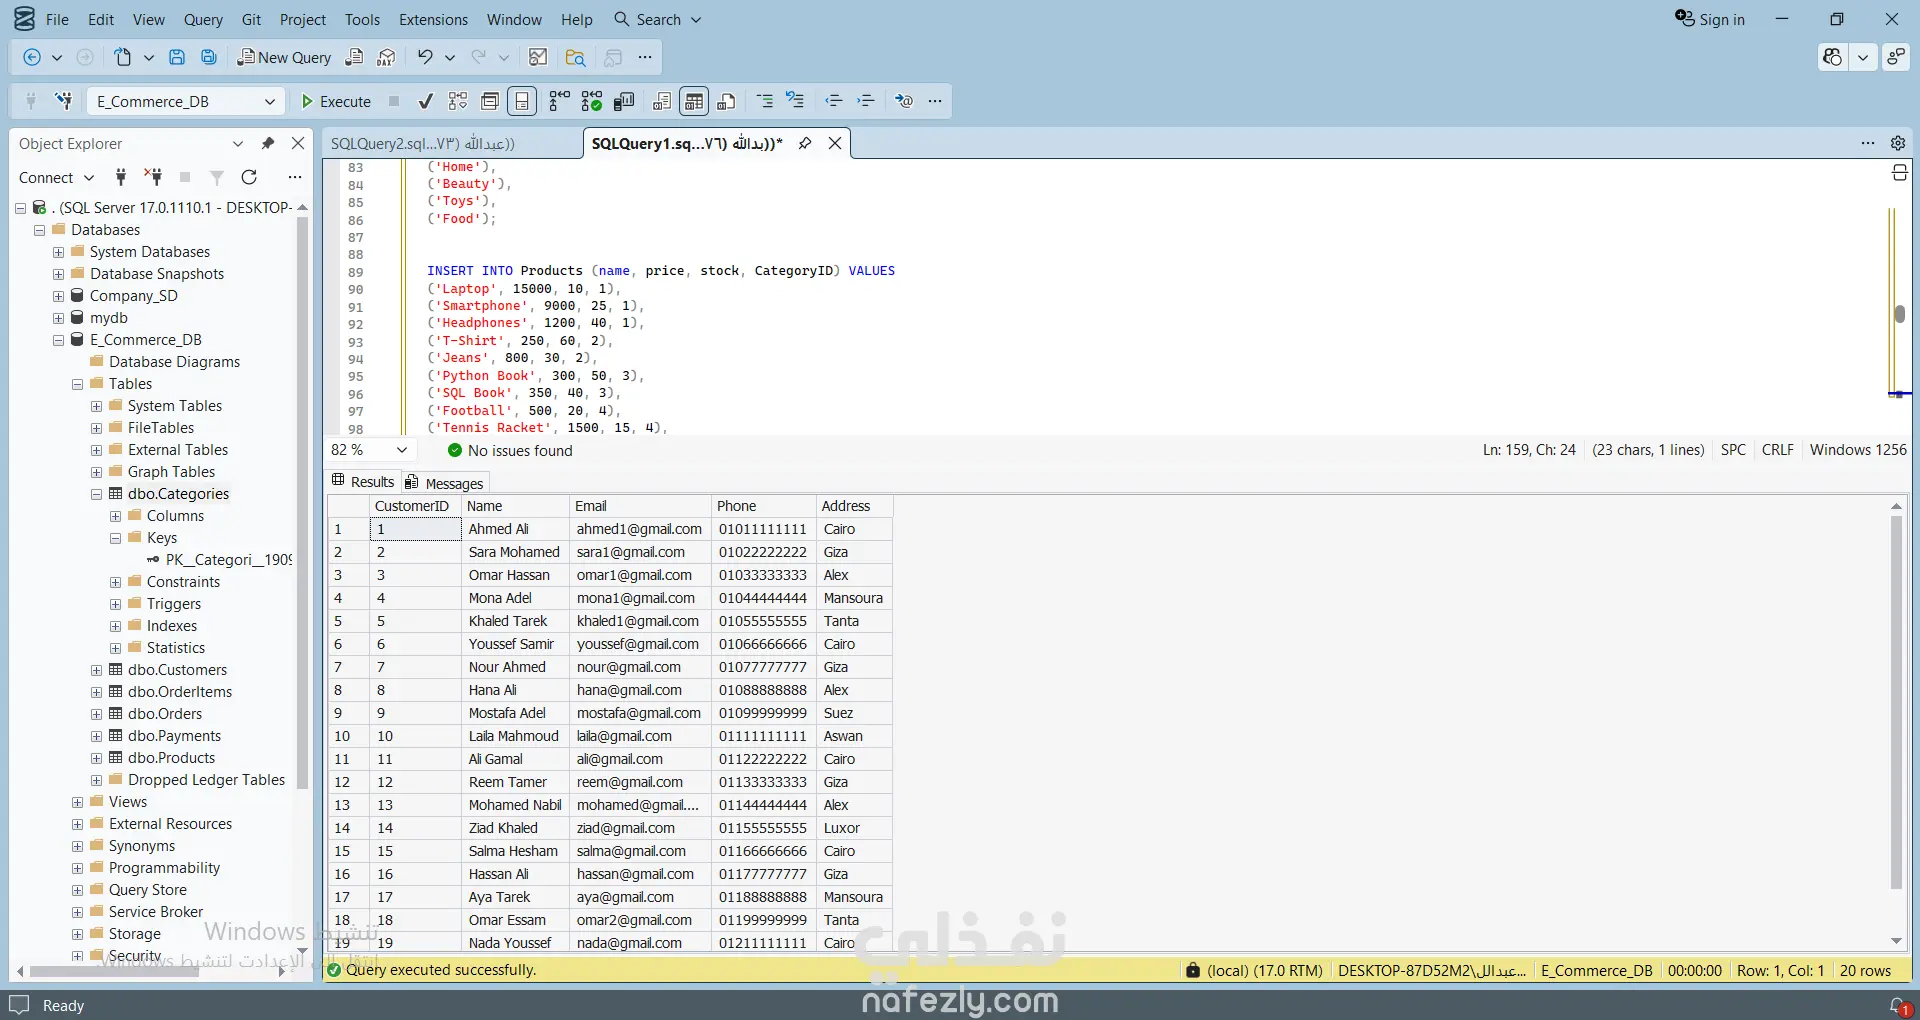Click the Execute button
1920x1020 pixels.
pyautogui.click(x=336, y=101)
